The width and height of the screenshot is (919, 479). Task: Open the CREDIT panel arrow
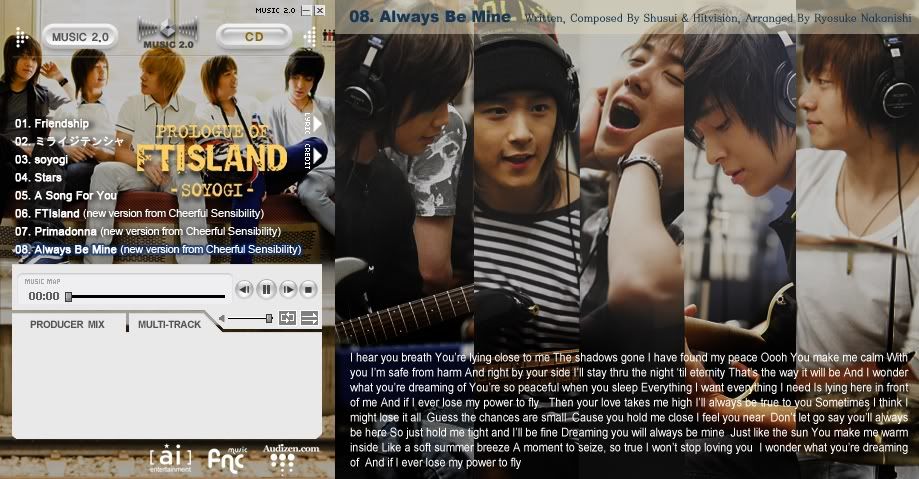(317, 156)
